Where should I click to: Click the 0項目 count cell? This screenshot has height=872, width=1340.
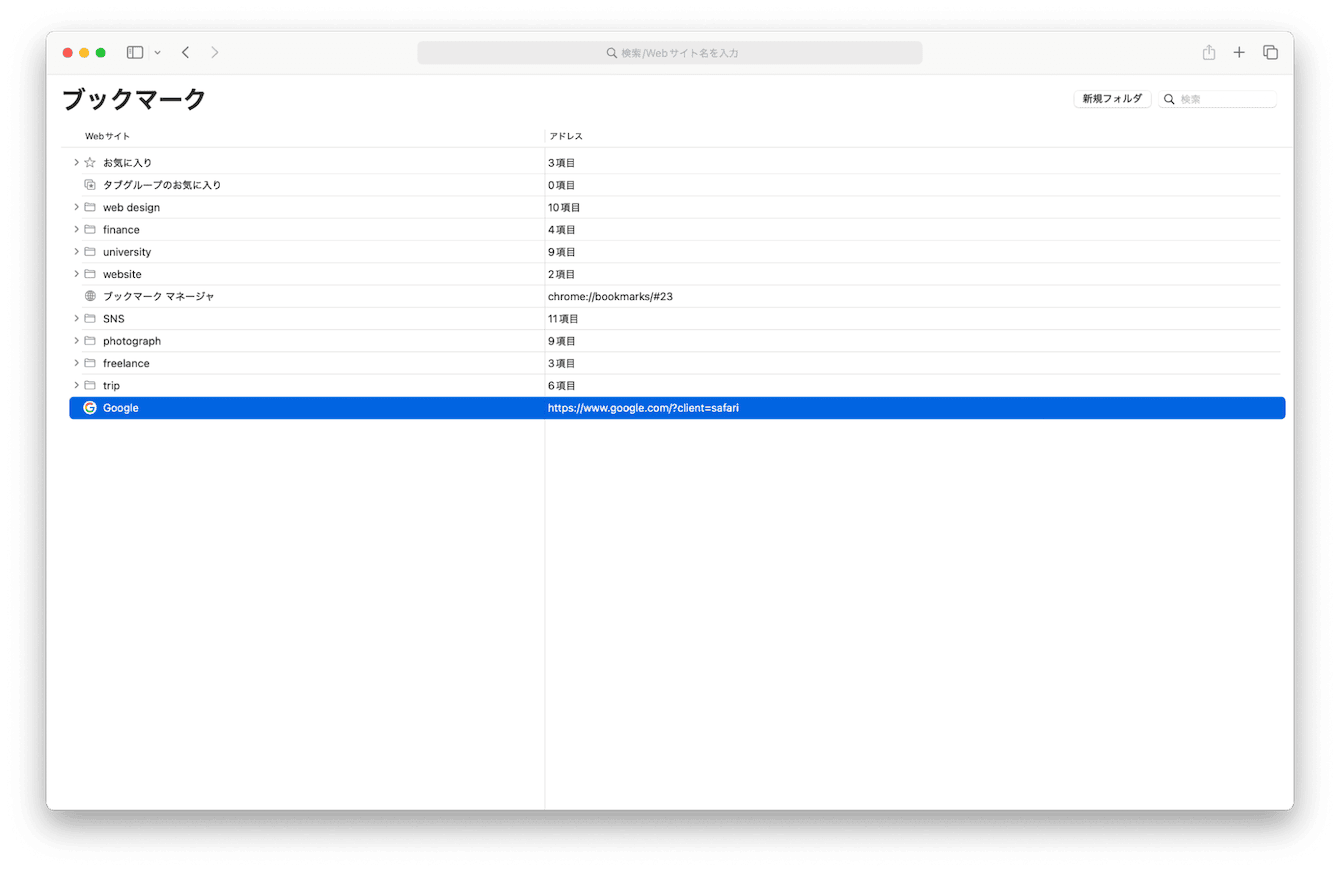(561, 185)
